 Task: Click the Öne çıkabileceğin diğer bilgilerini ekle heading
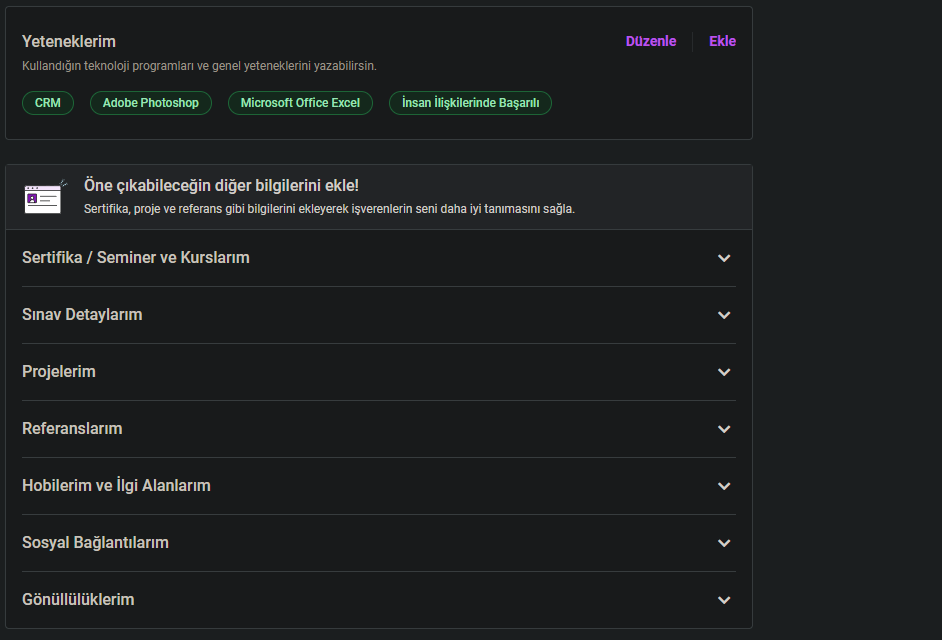click(x=221, y=186)
